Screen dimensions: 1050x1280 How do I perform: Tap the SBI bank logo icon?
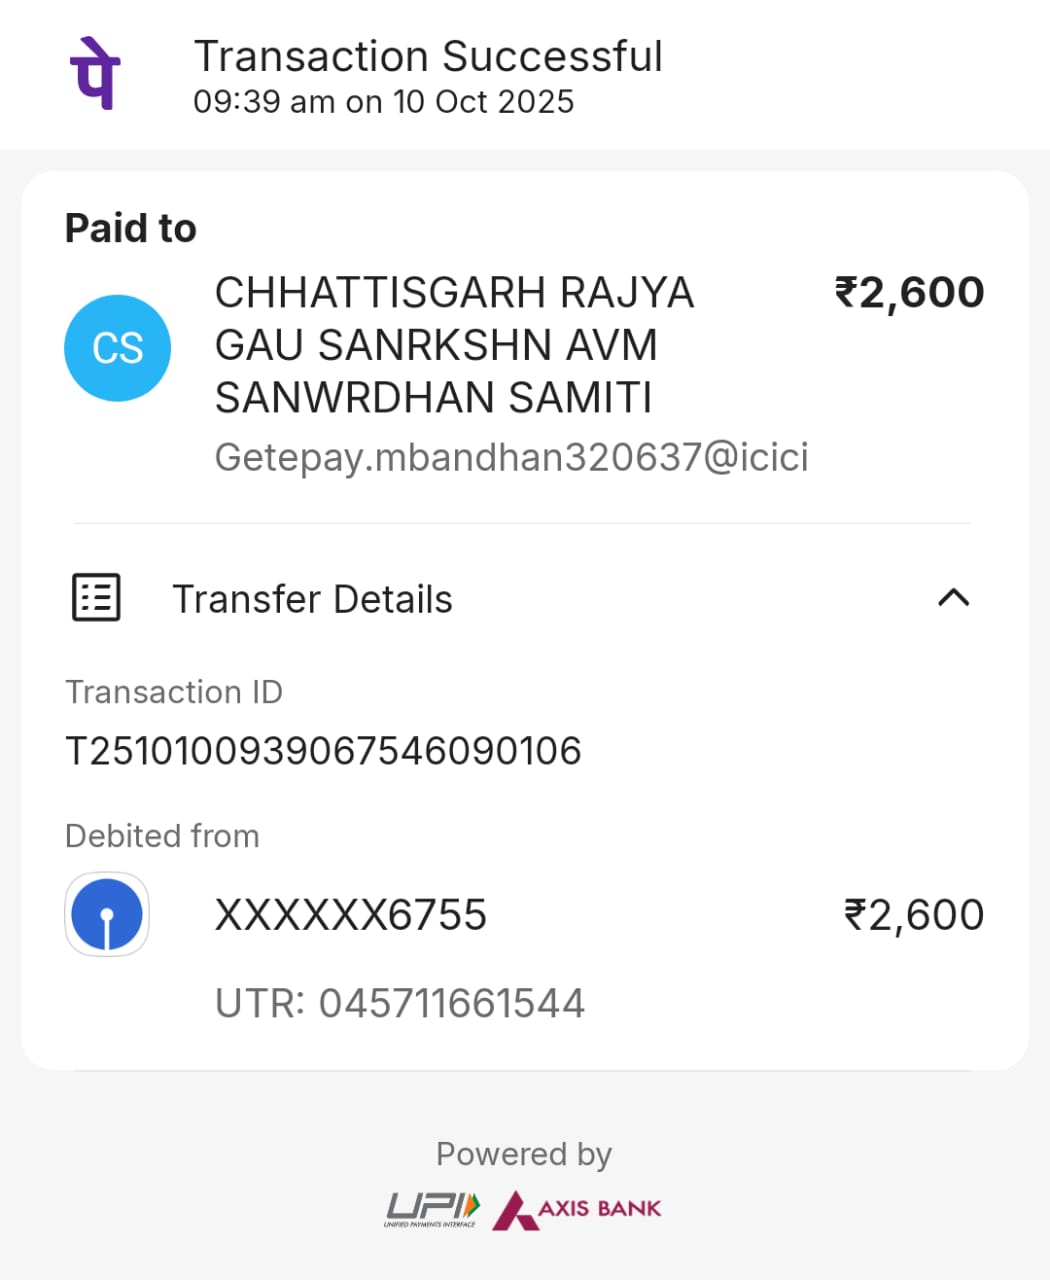107,914
